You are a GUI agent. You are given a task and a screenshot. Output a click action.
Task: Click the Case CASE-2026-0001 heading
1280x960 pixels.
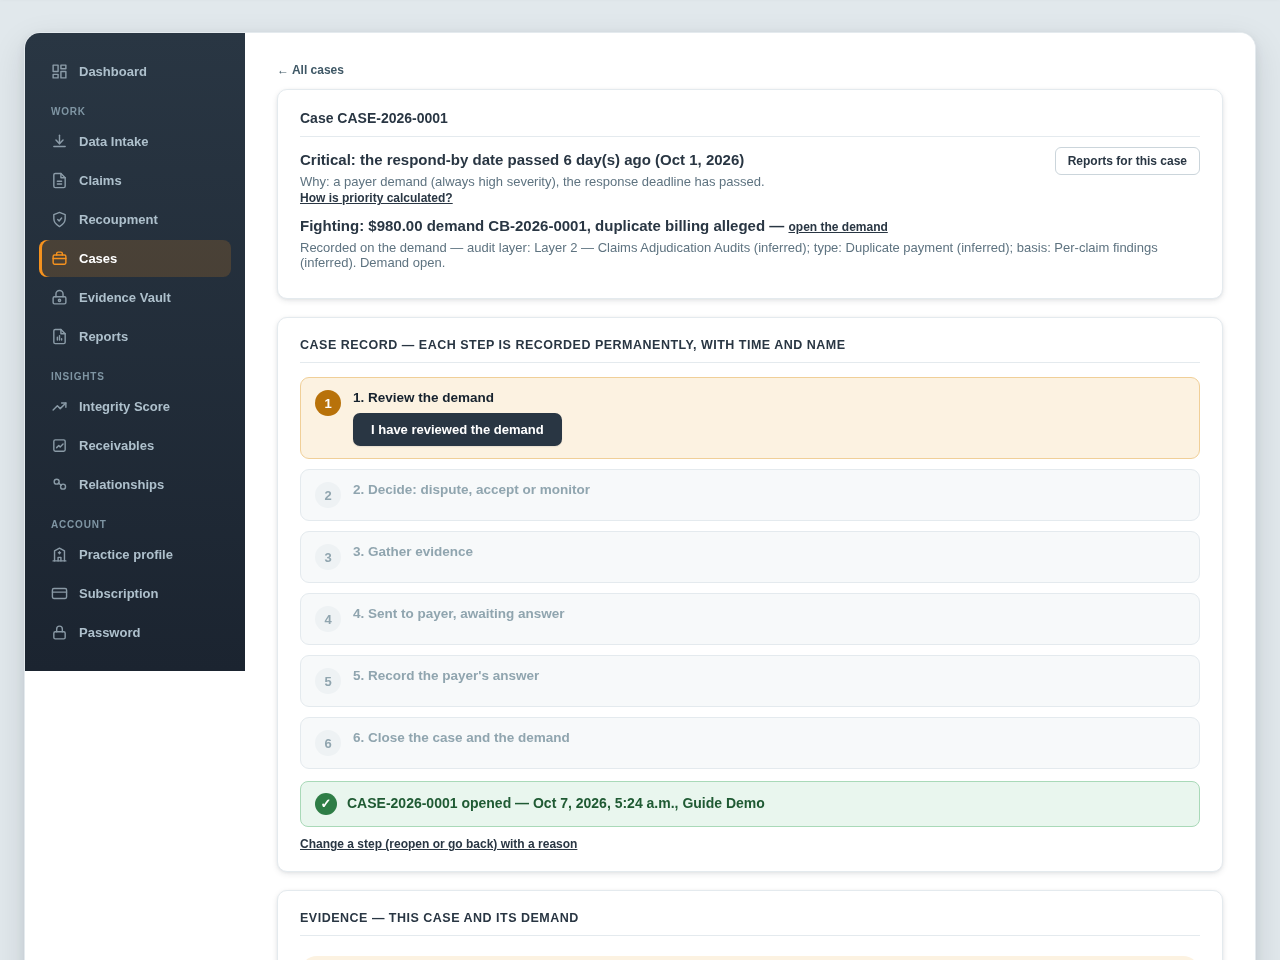click(374, 118)
